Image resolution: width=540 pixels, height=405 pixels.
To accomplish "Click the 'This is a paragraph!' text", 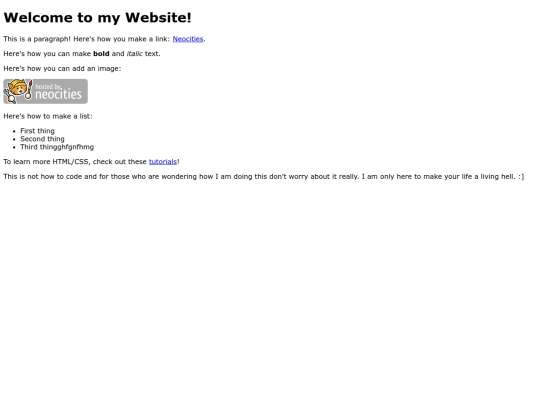I will tap(37, 39).
